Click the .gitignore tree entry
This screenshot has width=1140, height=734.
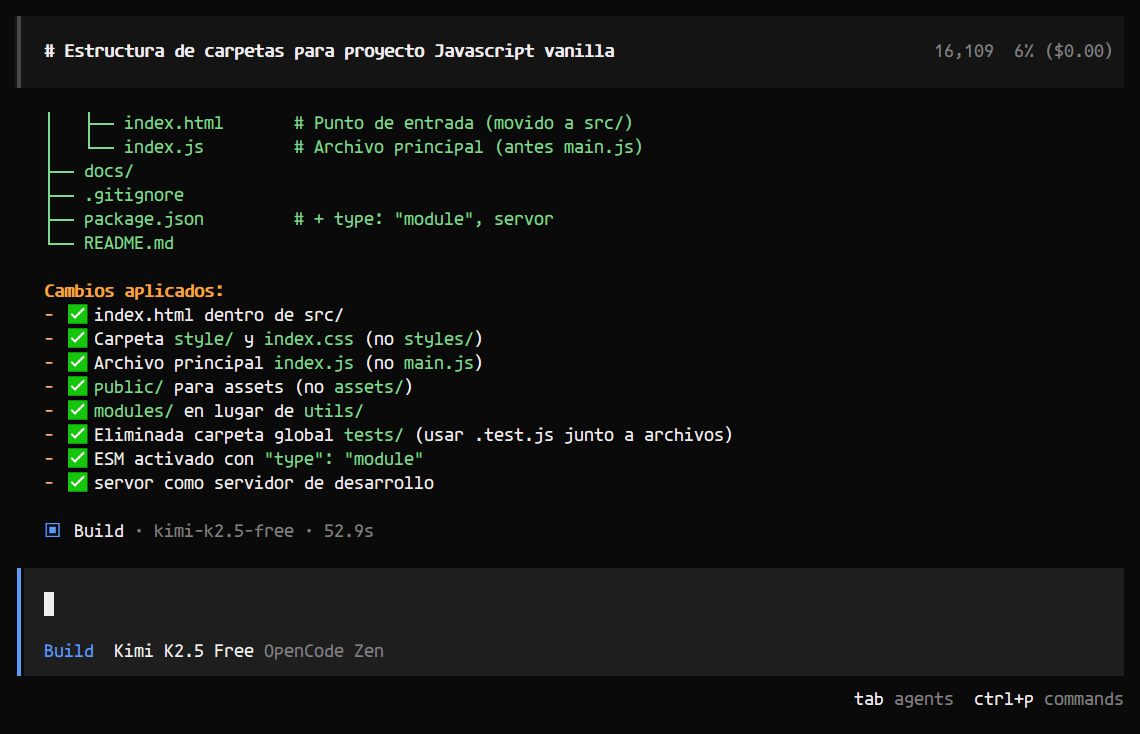coord(133,195)
